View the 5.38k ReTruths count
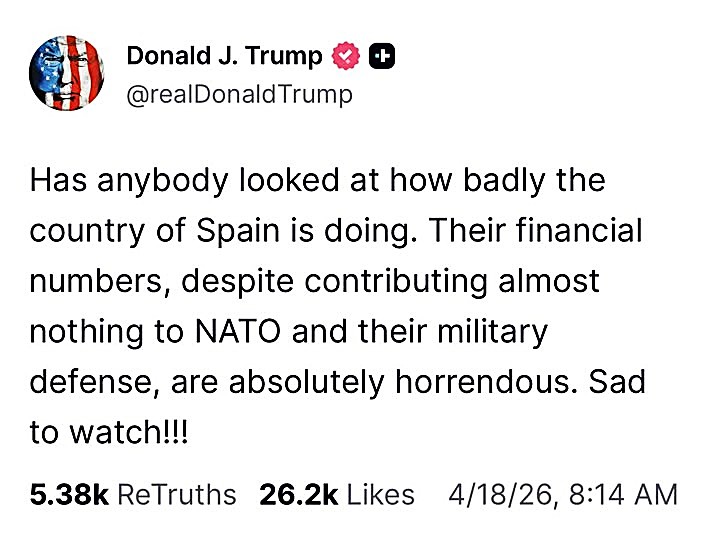Image resolution: width=708 pixels, height=540 pixels. click(69, 494)
